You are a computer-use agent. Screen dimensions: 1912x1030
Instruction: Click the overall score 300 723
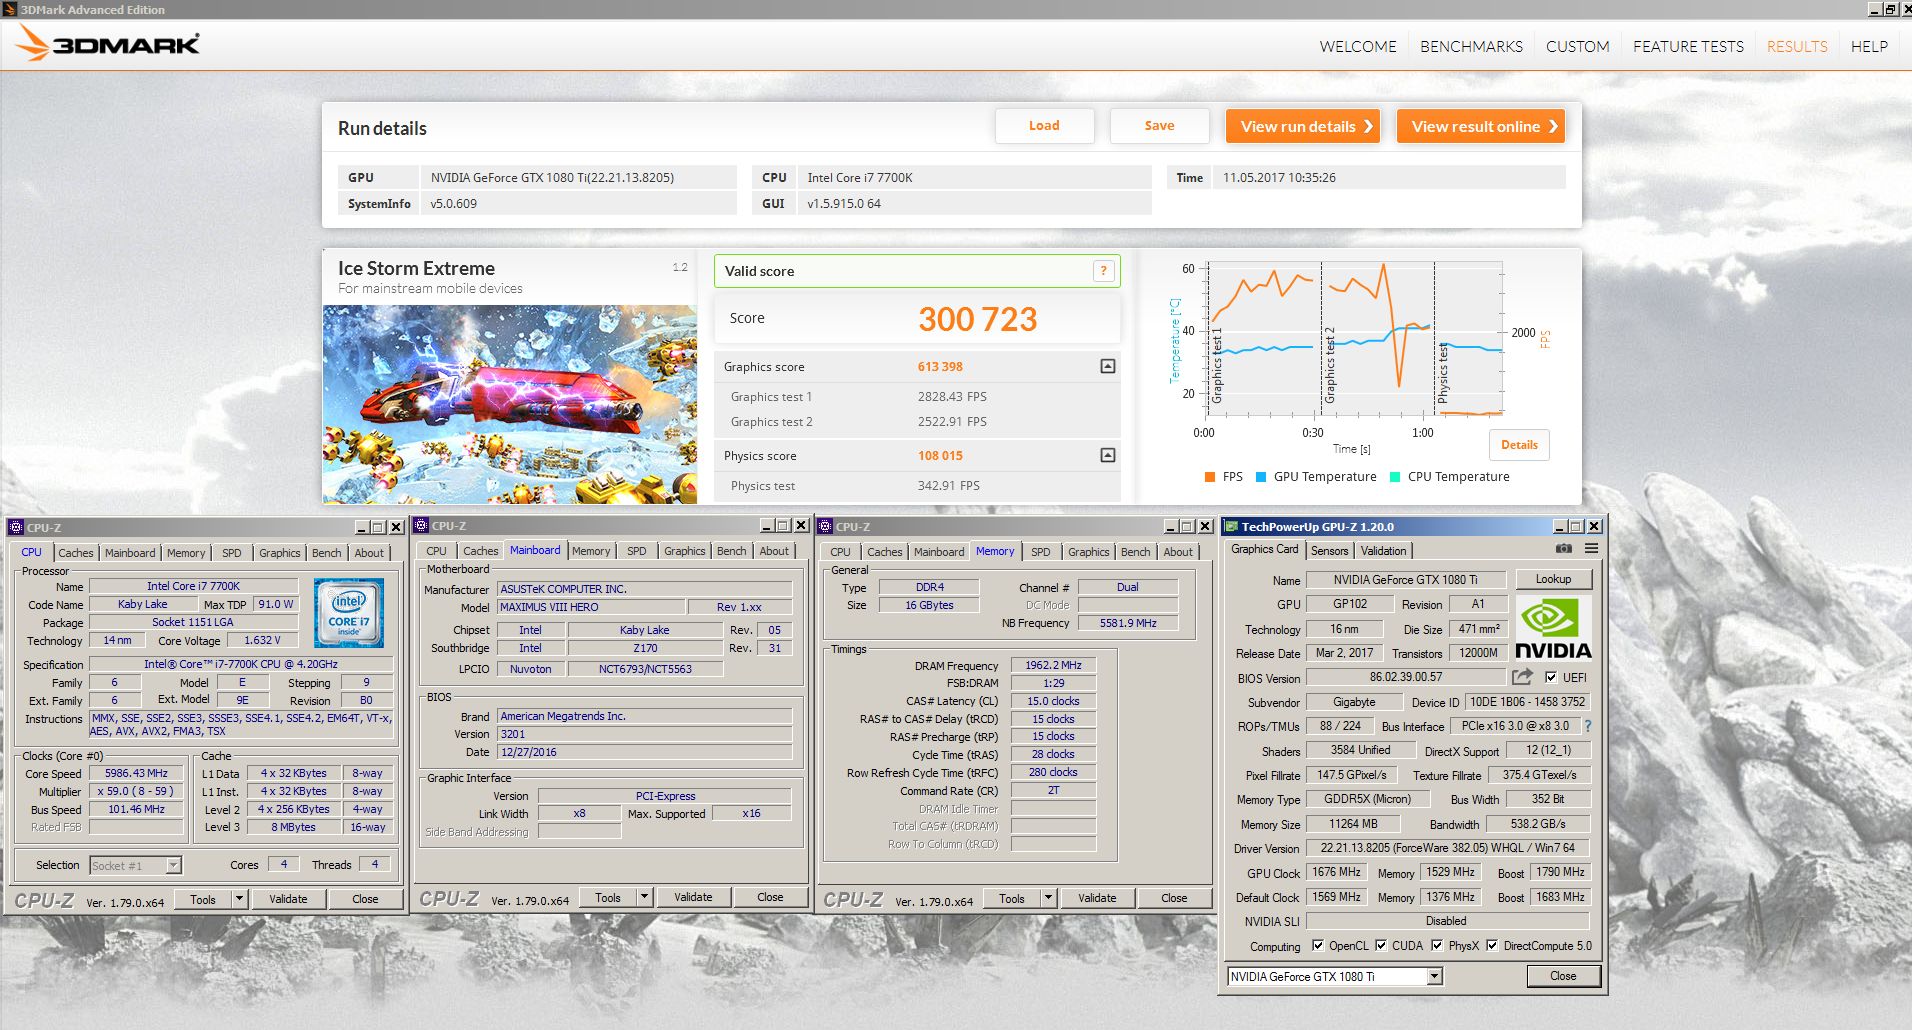click(x=977, y=319)
